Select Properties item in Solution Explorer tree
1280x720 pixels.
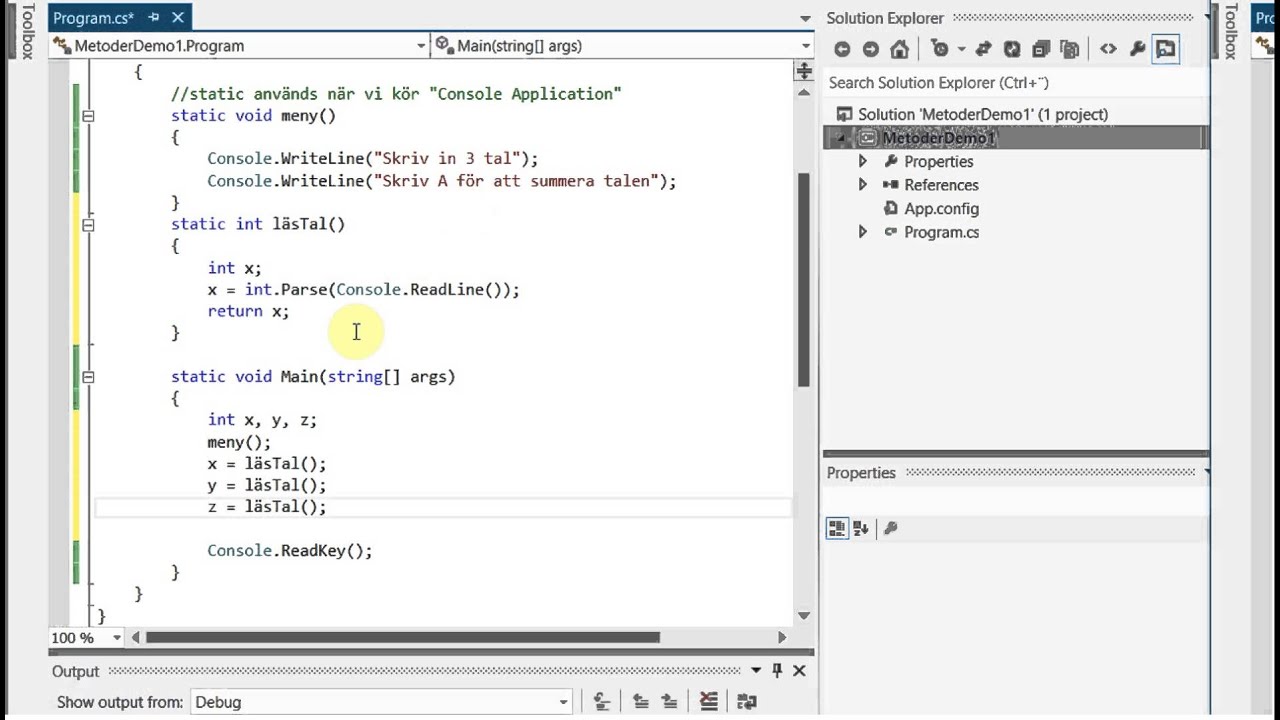[938, 161]
